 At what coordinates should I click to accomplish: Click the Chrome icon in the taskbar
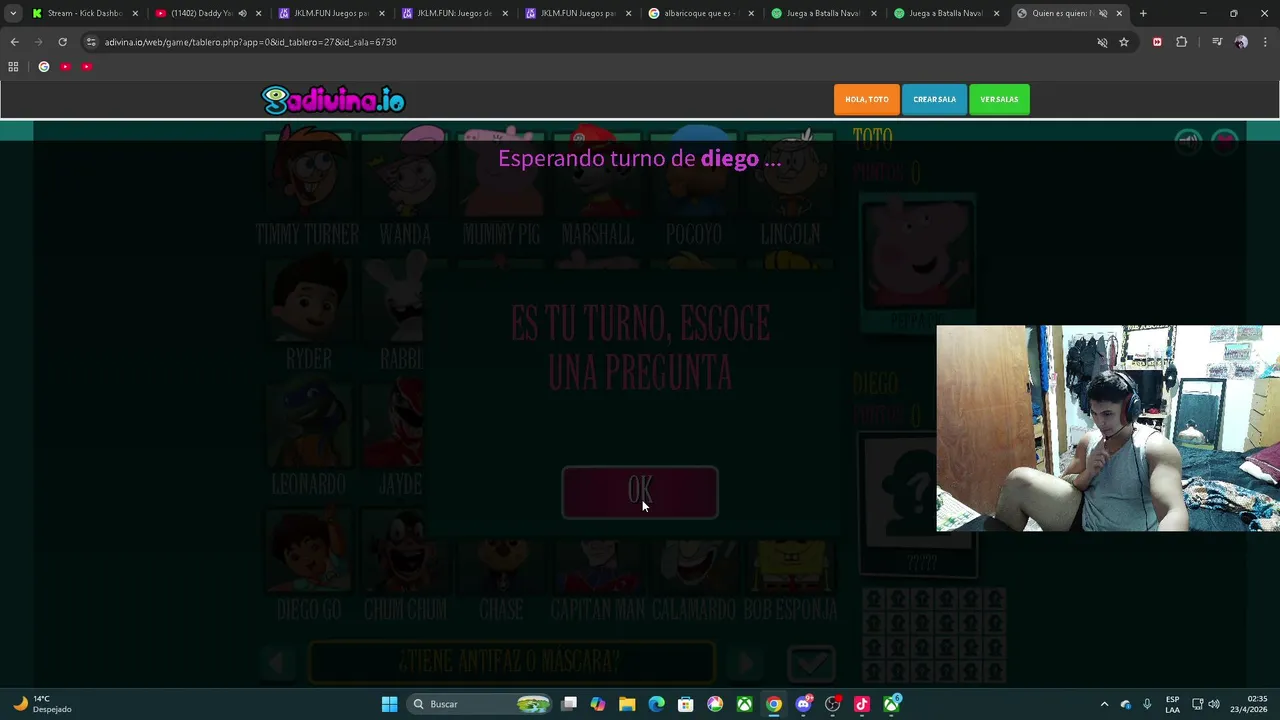[x=774, y=704]
